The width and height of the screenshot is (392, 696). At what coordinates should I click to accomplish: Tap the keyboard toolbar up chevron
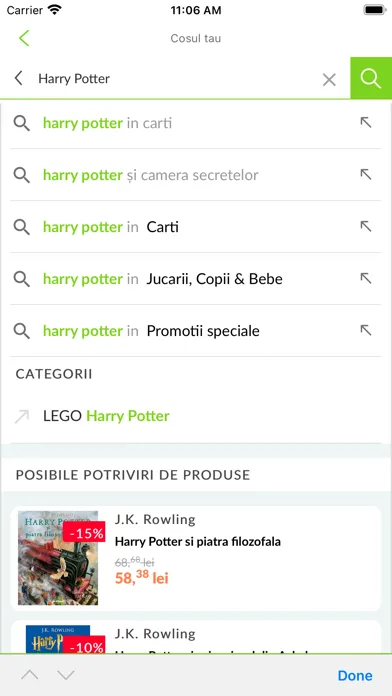coord(30,676)
